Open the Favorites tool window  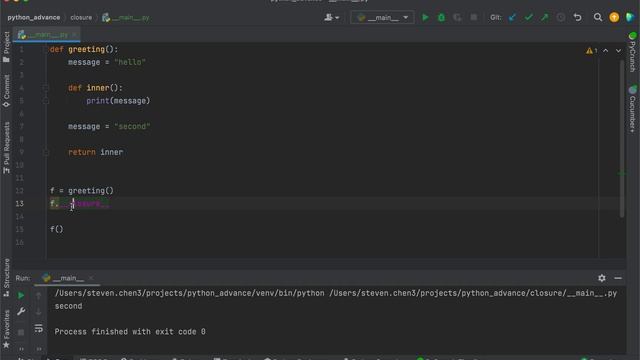(6, 329)
